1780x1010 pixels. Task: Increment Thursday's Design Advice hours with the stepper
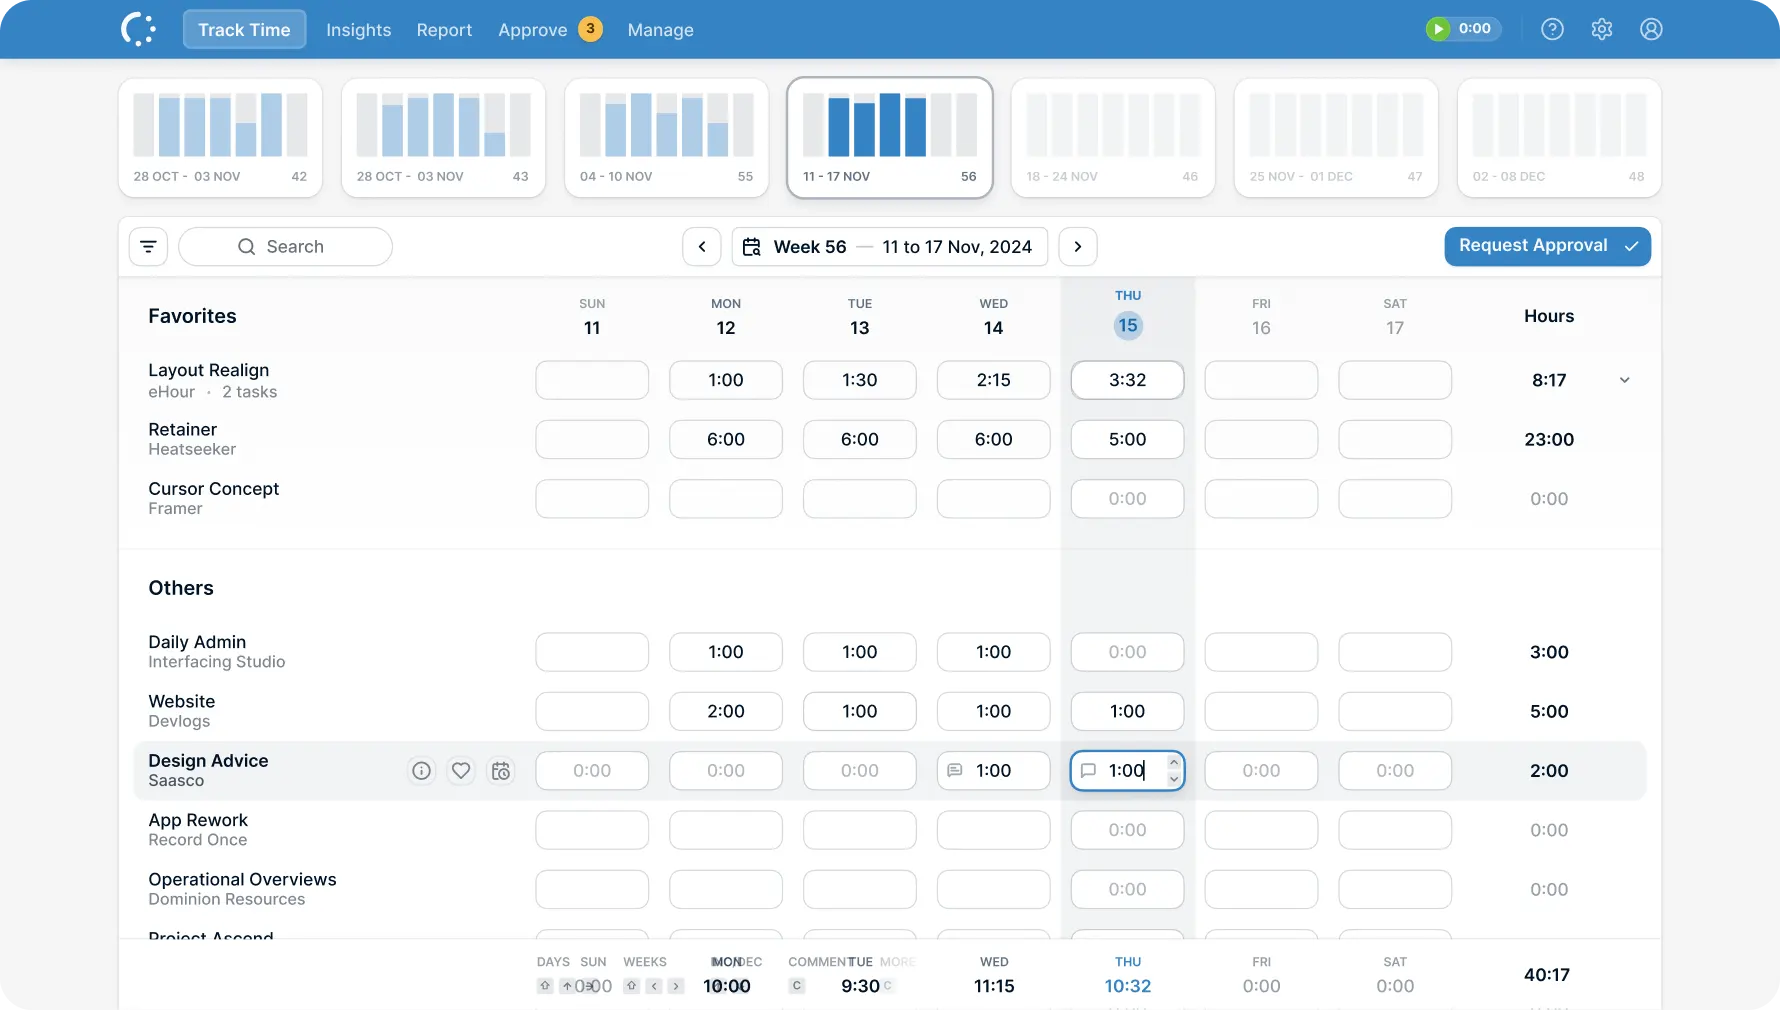(x=1173, y=763)
